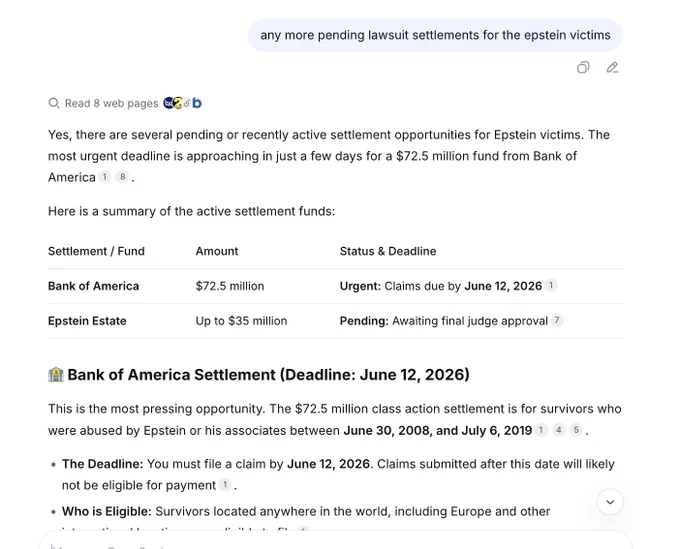Click the Bank of America Settlement heading
Viewport: 680px width, 549px height.
coord(268,375)
